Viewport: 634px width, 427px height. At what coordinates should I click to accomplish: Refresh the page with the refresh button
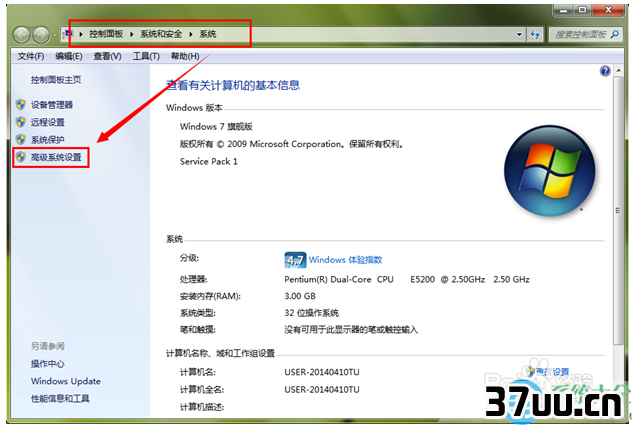tap(535, 34)
